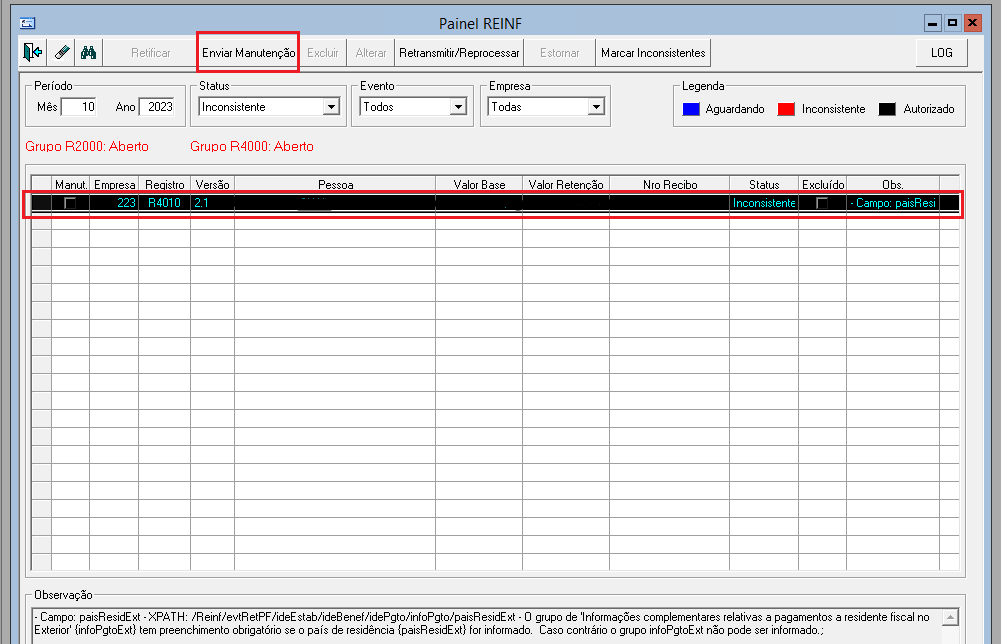Click the Excluído column header
This screenshot has width=1001, height=644.
coord(823,184)
